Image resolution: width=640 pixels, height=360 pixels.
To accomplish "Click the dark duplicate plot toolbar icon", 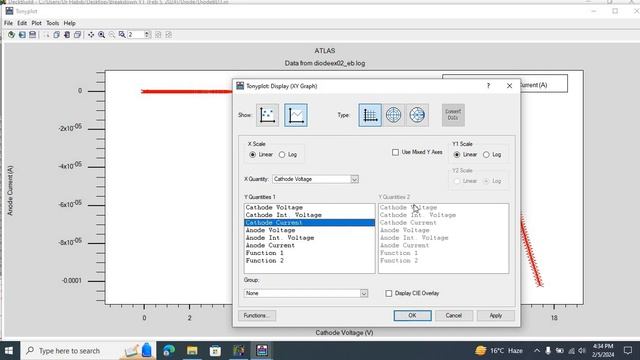I will pyautogui.click(x=67, y=35).
